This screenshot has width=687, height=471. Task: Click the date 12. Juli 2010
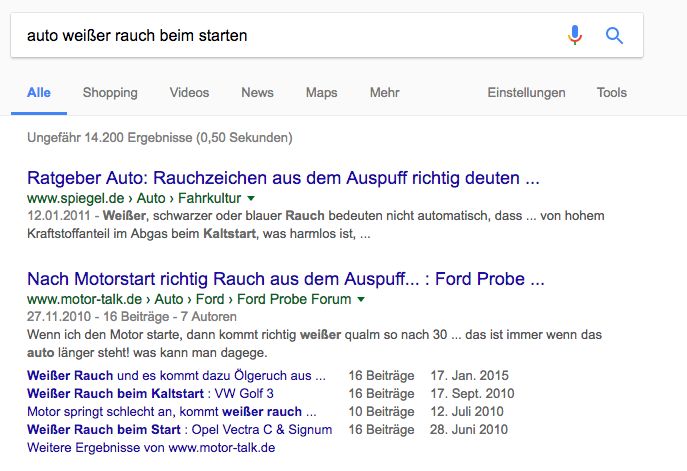(467, 411)
